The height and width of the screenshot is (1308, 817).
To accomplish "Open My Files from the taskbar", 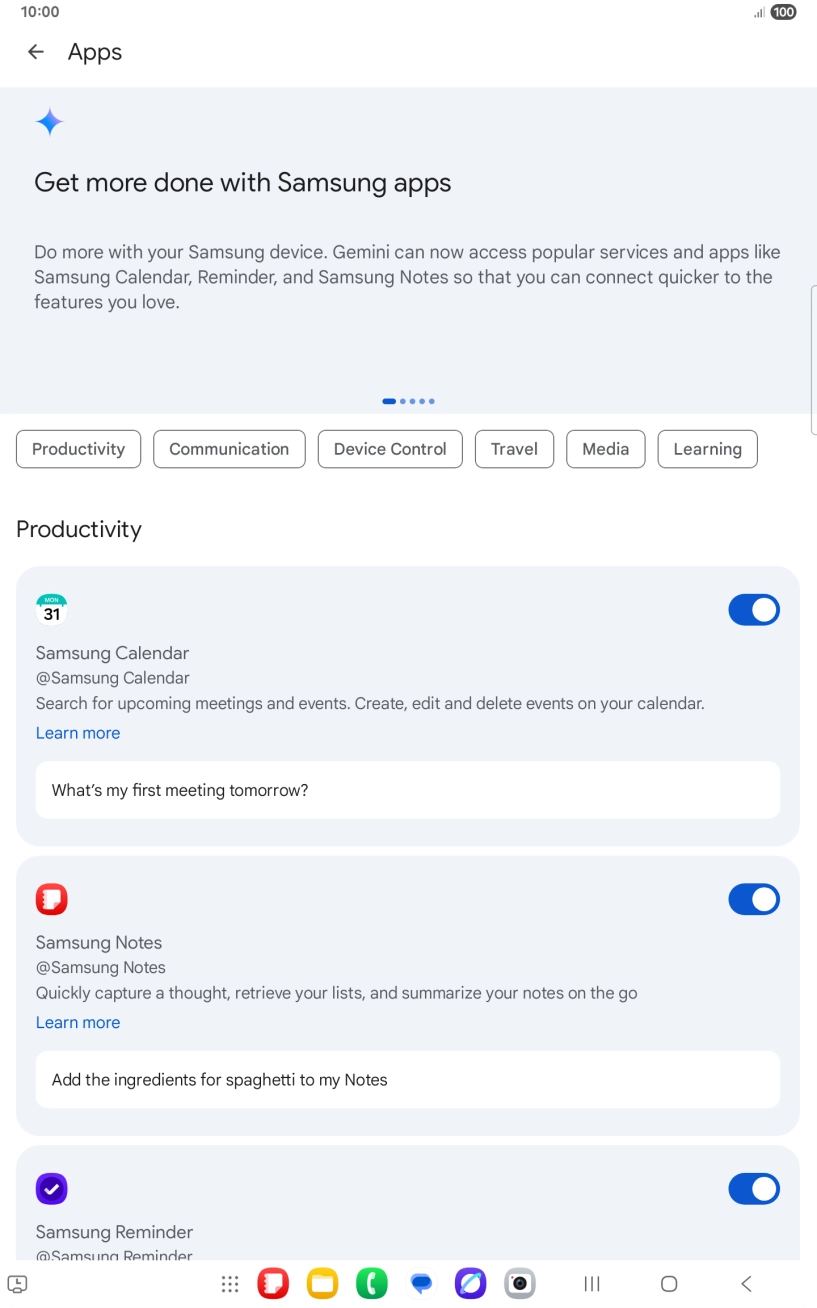I will 322,1284.
